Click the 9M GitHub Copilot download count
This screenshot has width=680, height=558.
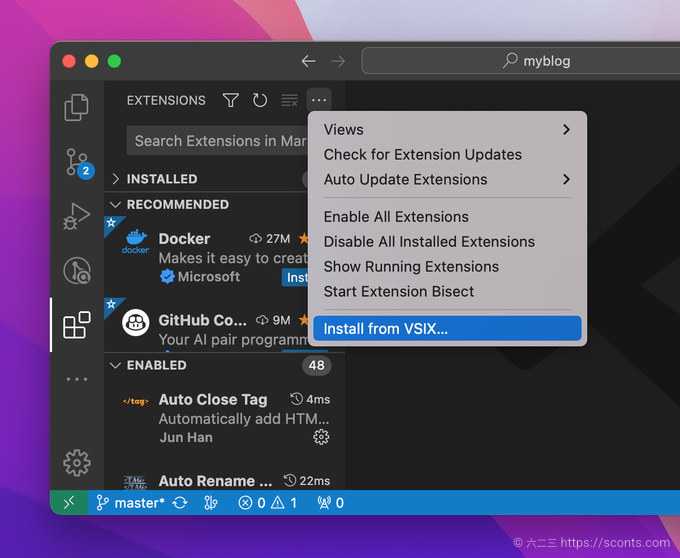[273, 320]
